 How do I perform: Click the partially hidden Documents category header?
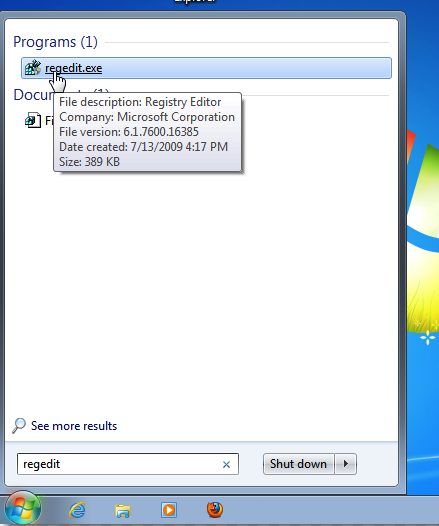33,95
